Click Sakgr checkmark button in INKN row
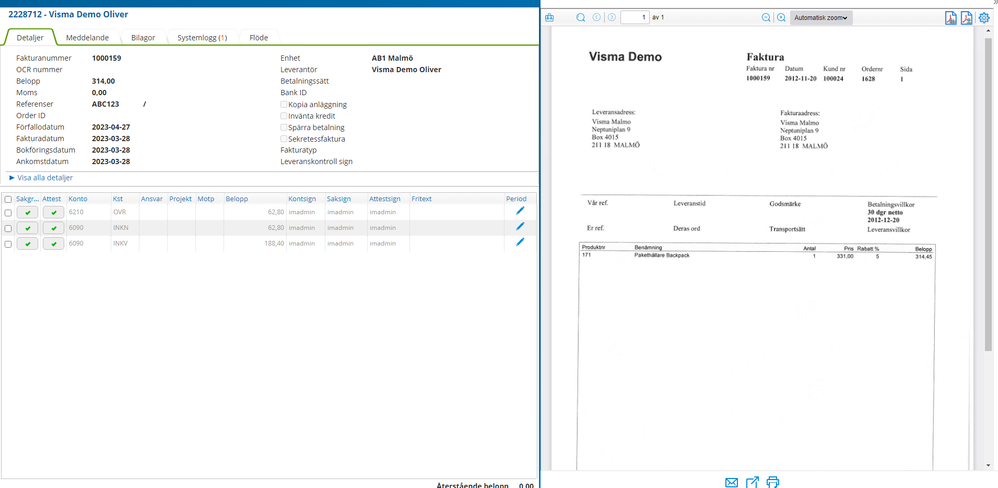Image resolution: width=998 pixels, height=488 pixels. pyautogui.click(x=27, y=227)
